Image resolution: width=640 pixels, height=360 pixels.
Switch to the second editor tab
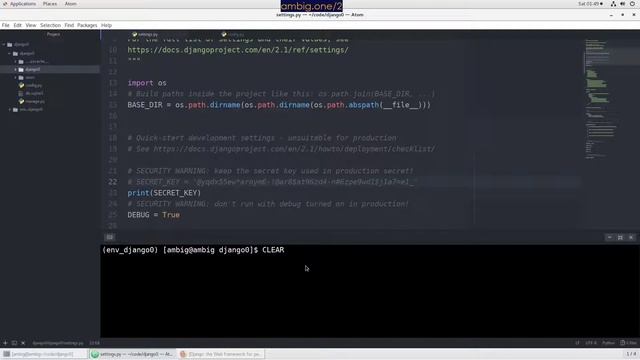[x=233, y=35]
